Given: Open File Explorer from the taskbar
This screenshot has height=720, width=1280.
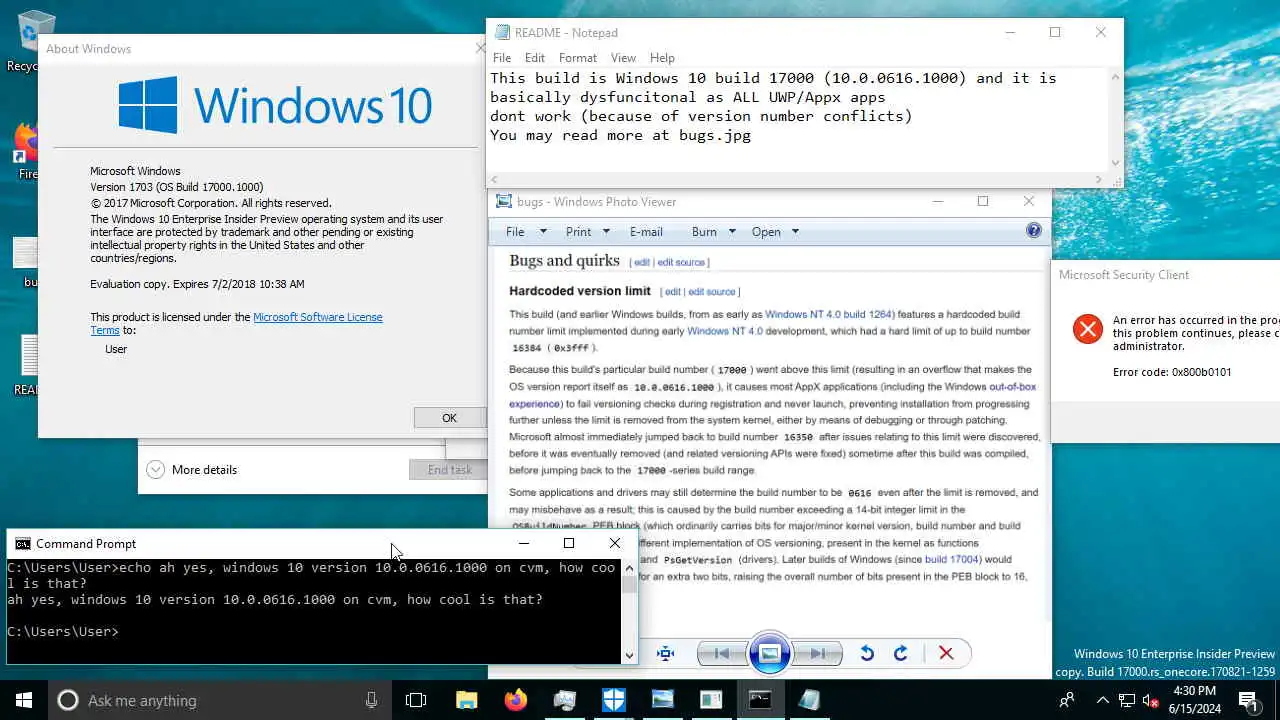Looking at the screenshot, I should tap(466, 700).
